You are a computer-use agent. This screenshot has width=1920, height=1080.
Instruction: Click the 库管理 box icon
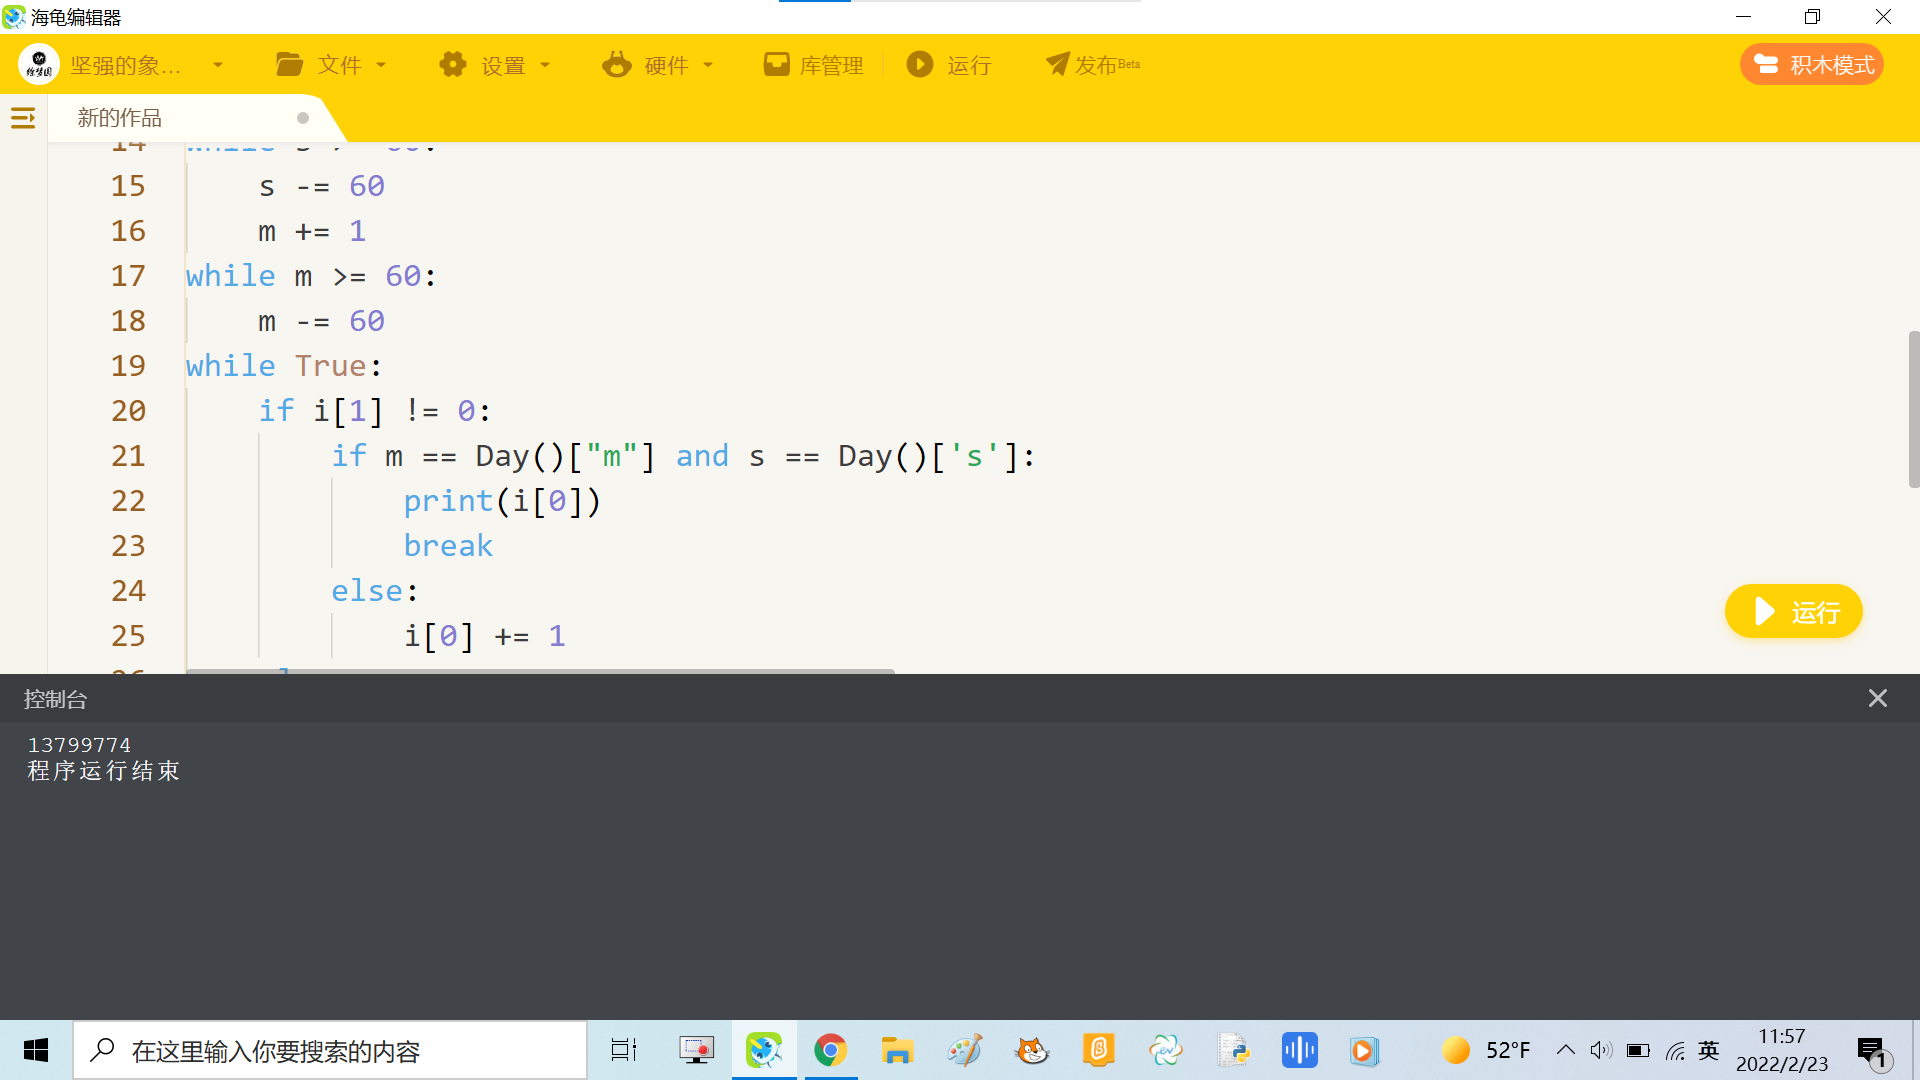[x=776, y=65]
